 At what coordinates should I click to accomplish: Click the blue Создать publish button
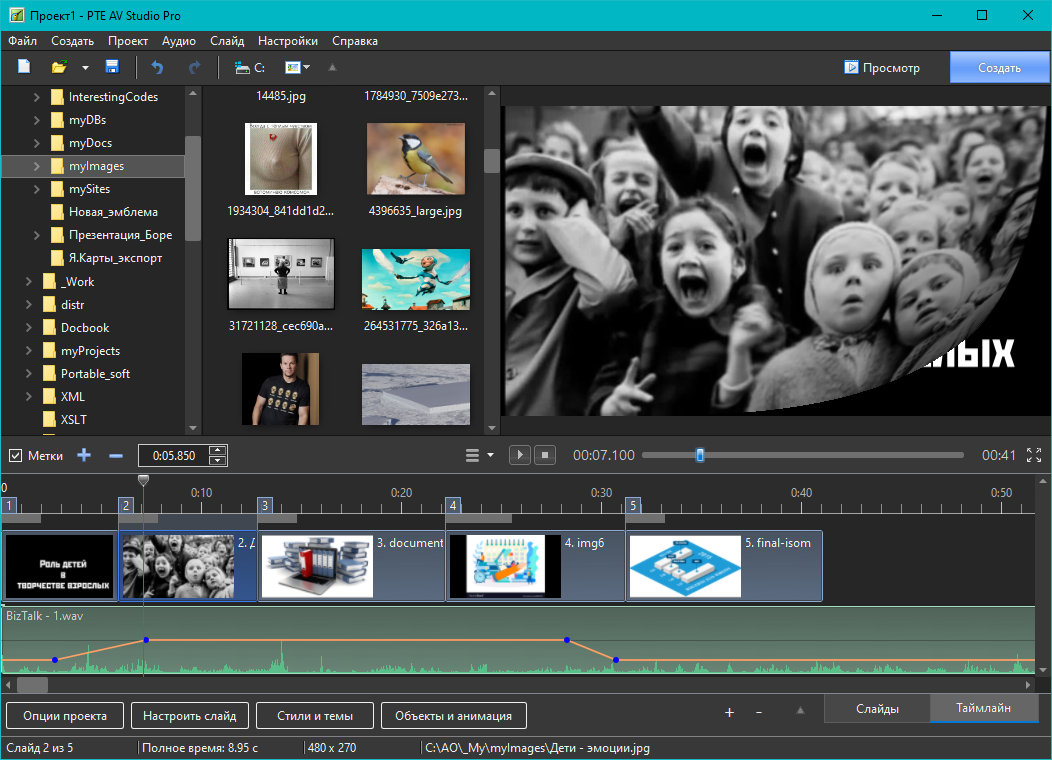click(999, 68)
